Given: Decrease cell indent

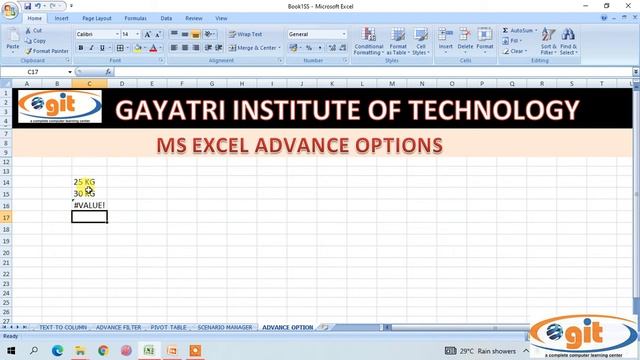Looking at the screenshot, I should pos(208,48).
